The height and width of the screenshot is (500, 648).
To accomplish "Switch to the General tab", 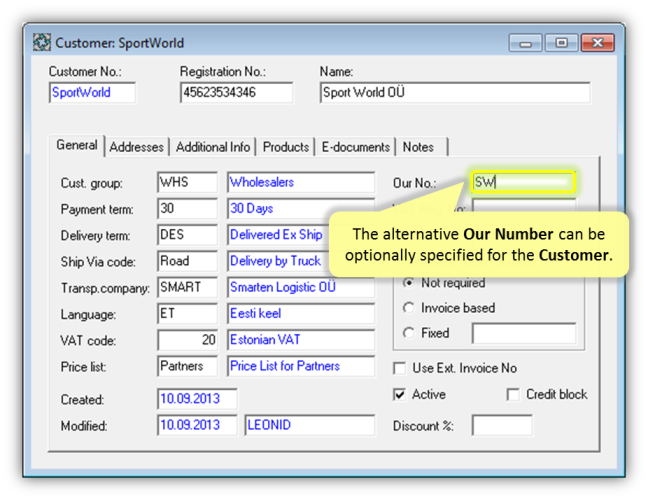I will (x=76, y=145).
